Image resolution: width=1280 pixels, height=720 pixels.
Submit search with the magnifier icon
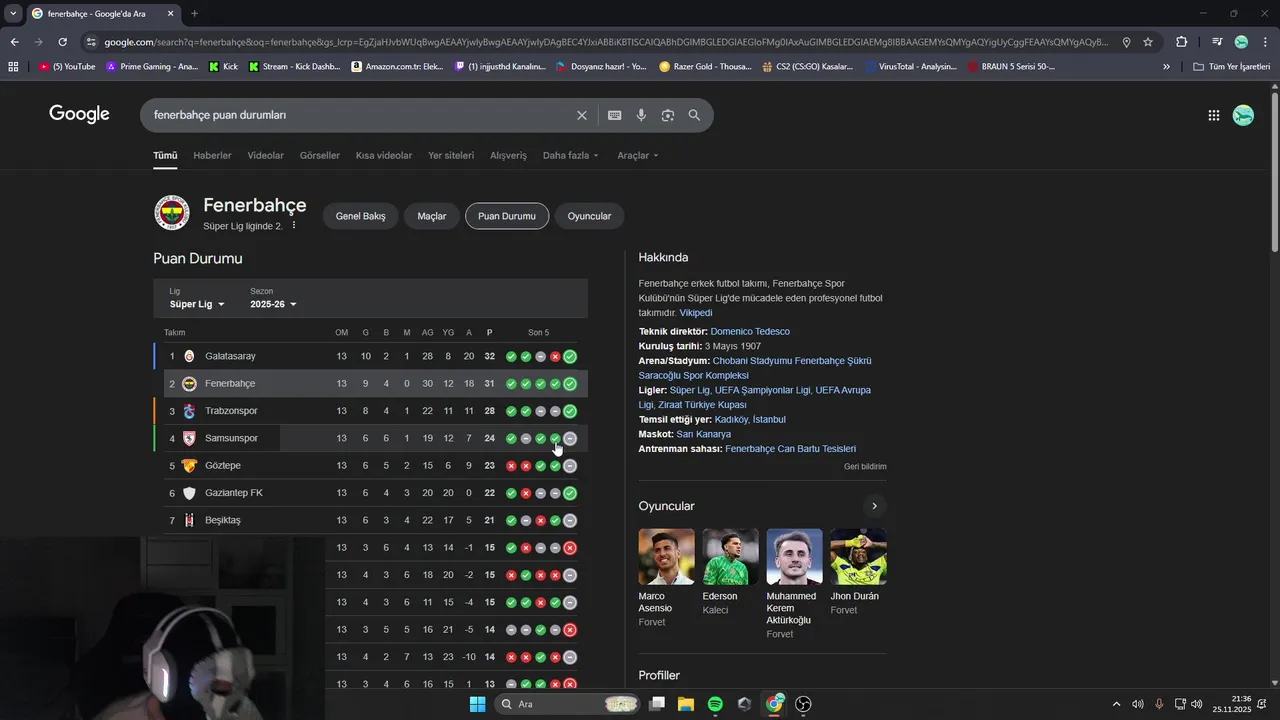click(x=694, y=115)
